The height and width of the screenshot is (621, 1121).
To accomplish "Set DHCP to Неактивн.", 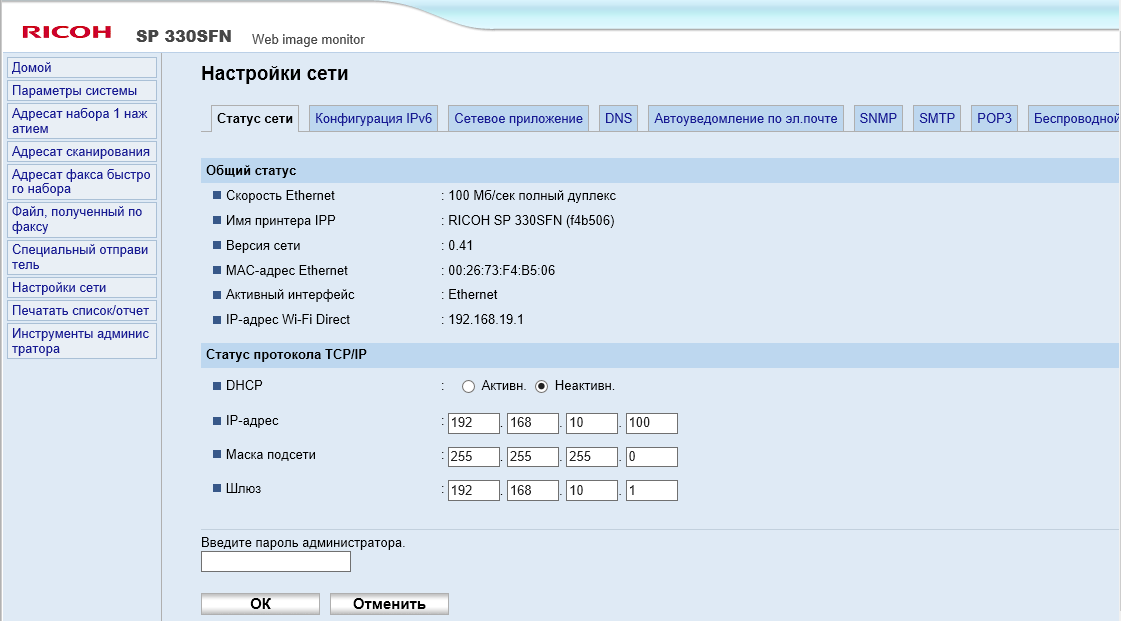I will [x=542, y=387].
